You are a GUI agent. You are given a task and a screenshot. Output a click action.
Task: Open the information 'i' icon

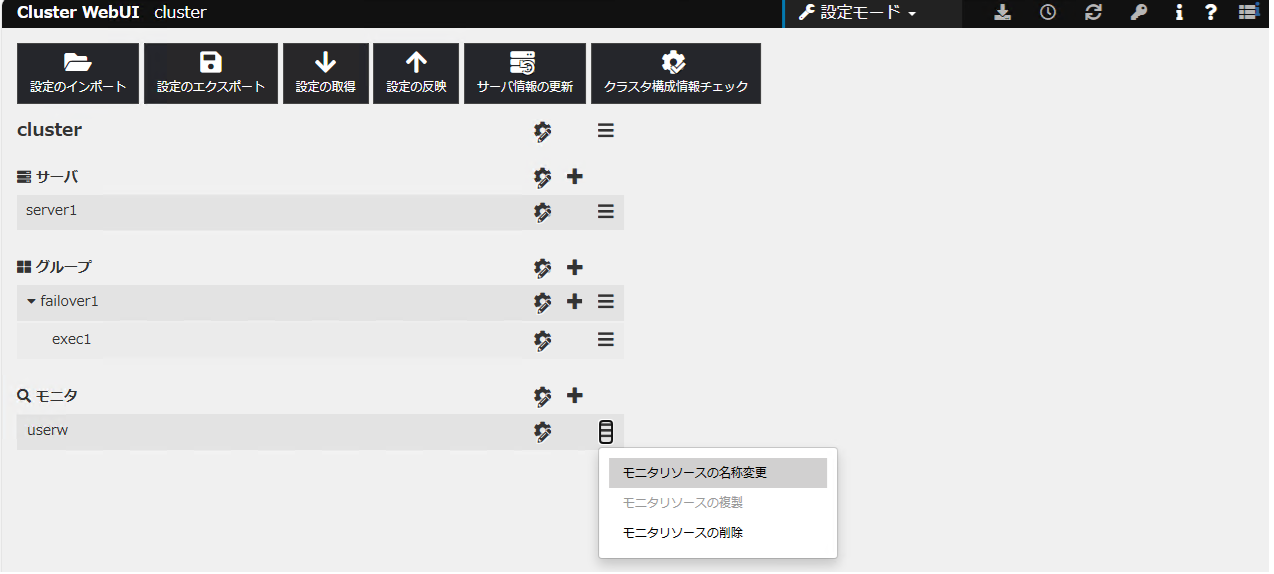click(x=1179, y=13)
